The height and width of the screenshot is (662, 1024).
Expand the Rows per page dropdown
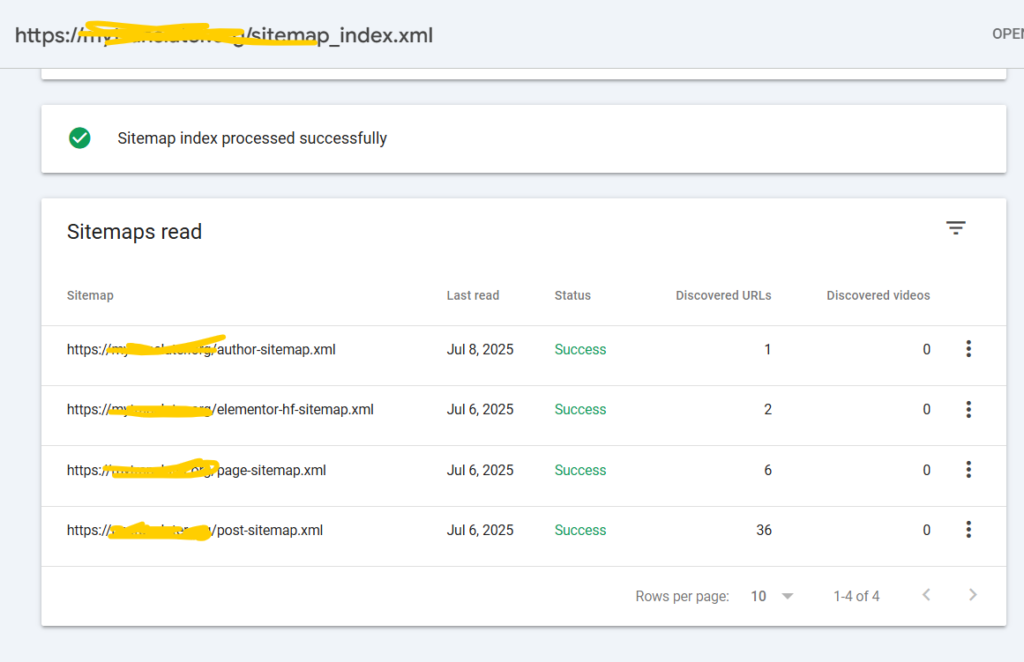point(771,596)
